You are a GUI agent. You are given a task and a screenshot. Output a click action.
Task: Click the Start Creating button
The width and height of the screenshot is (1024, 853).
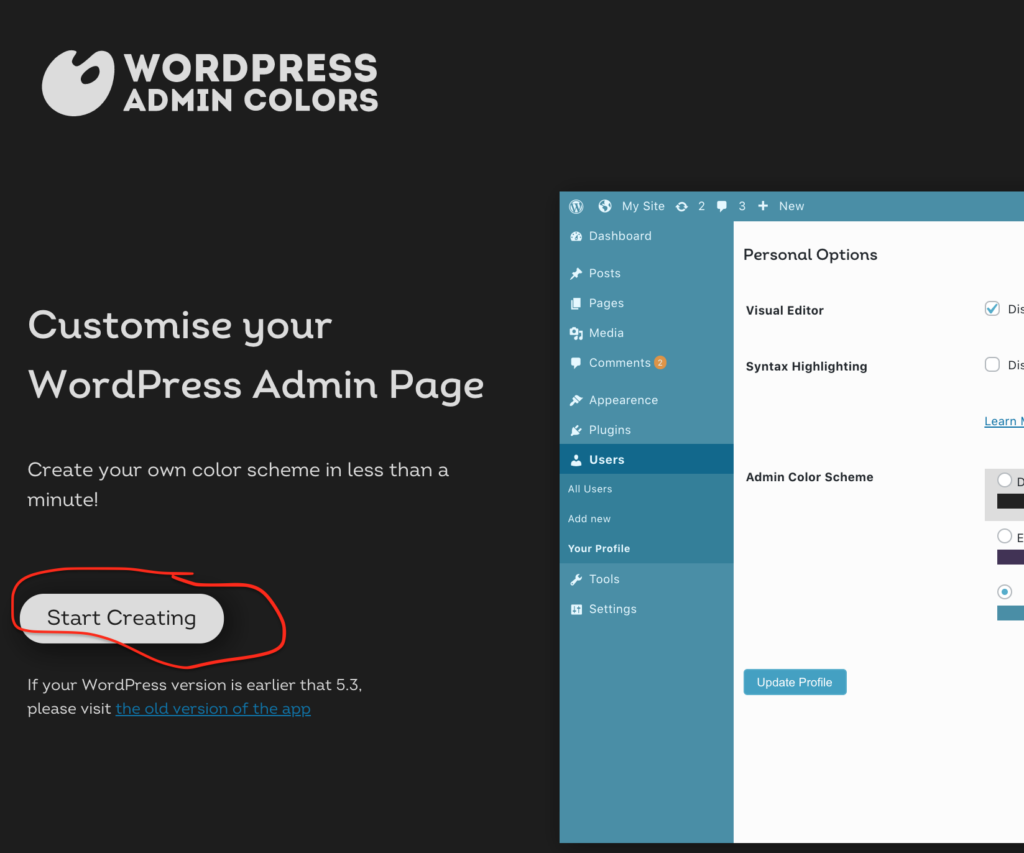(x=121, y=619)
